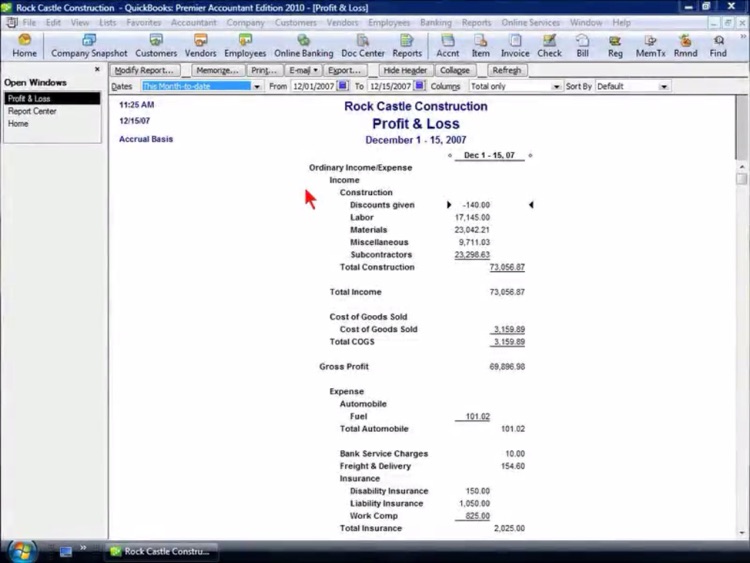750x563 pixels.
Task: Close the Open Windows panel
Action: click(97, 69)
